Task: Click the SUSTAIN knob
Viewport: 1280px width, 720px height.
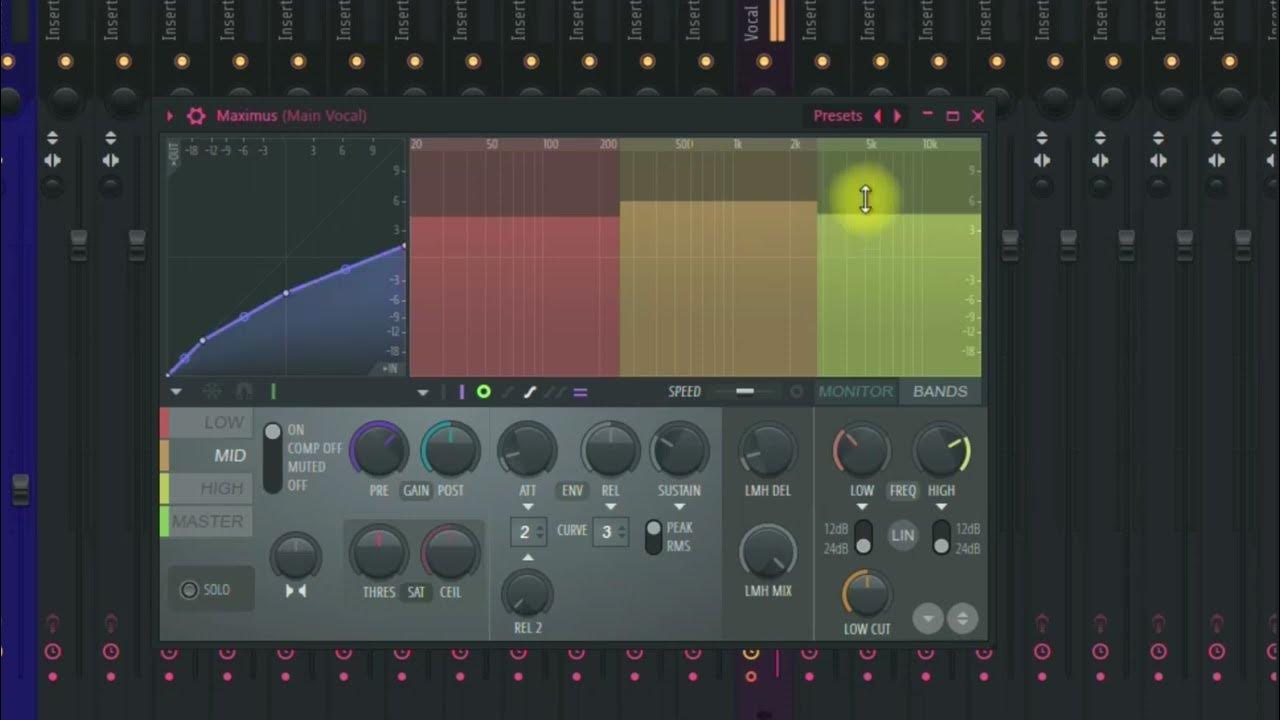Action: click(x=680, y=449)
